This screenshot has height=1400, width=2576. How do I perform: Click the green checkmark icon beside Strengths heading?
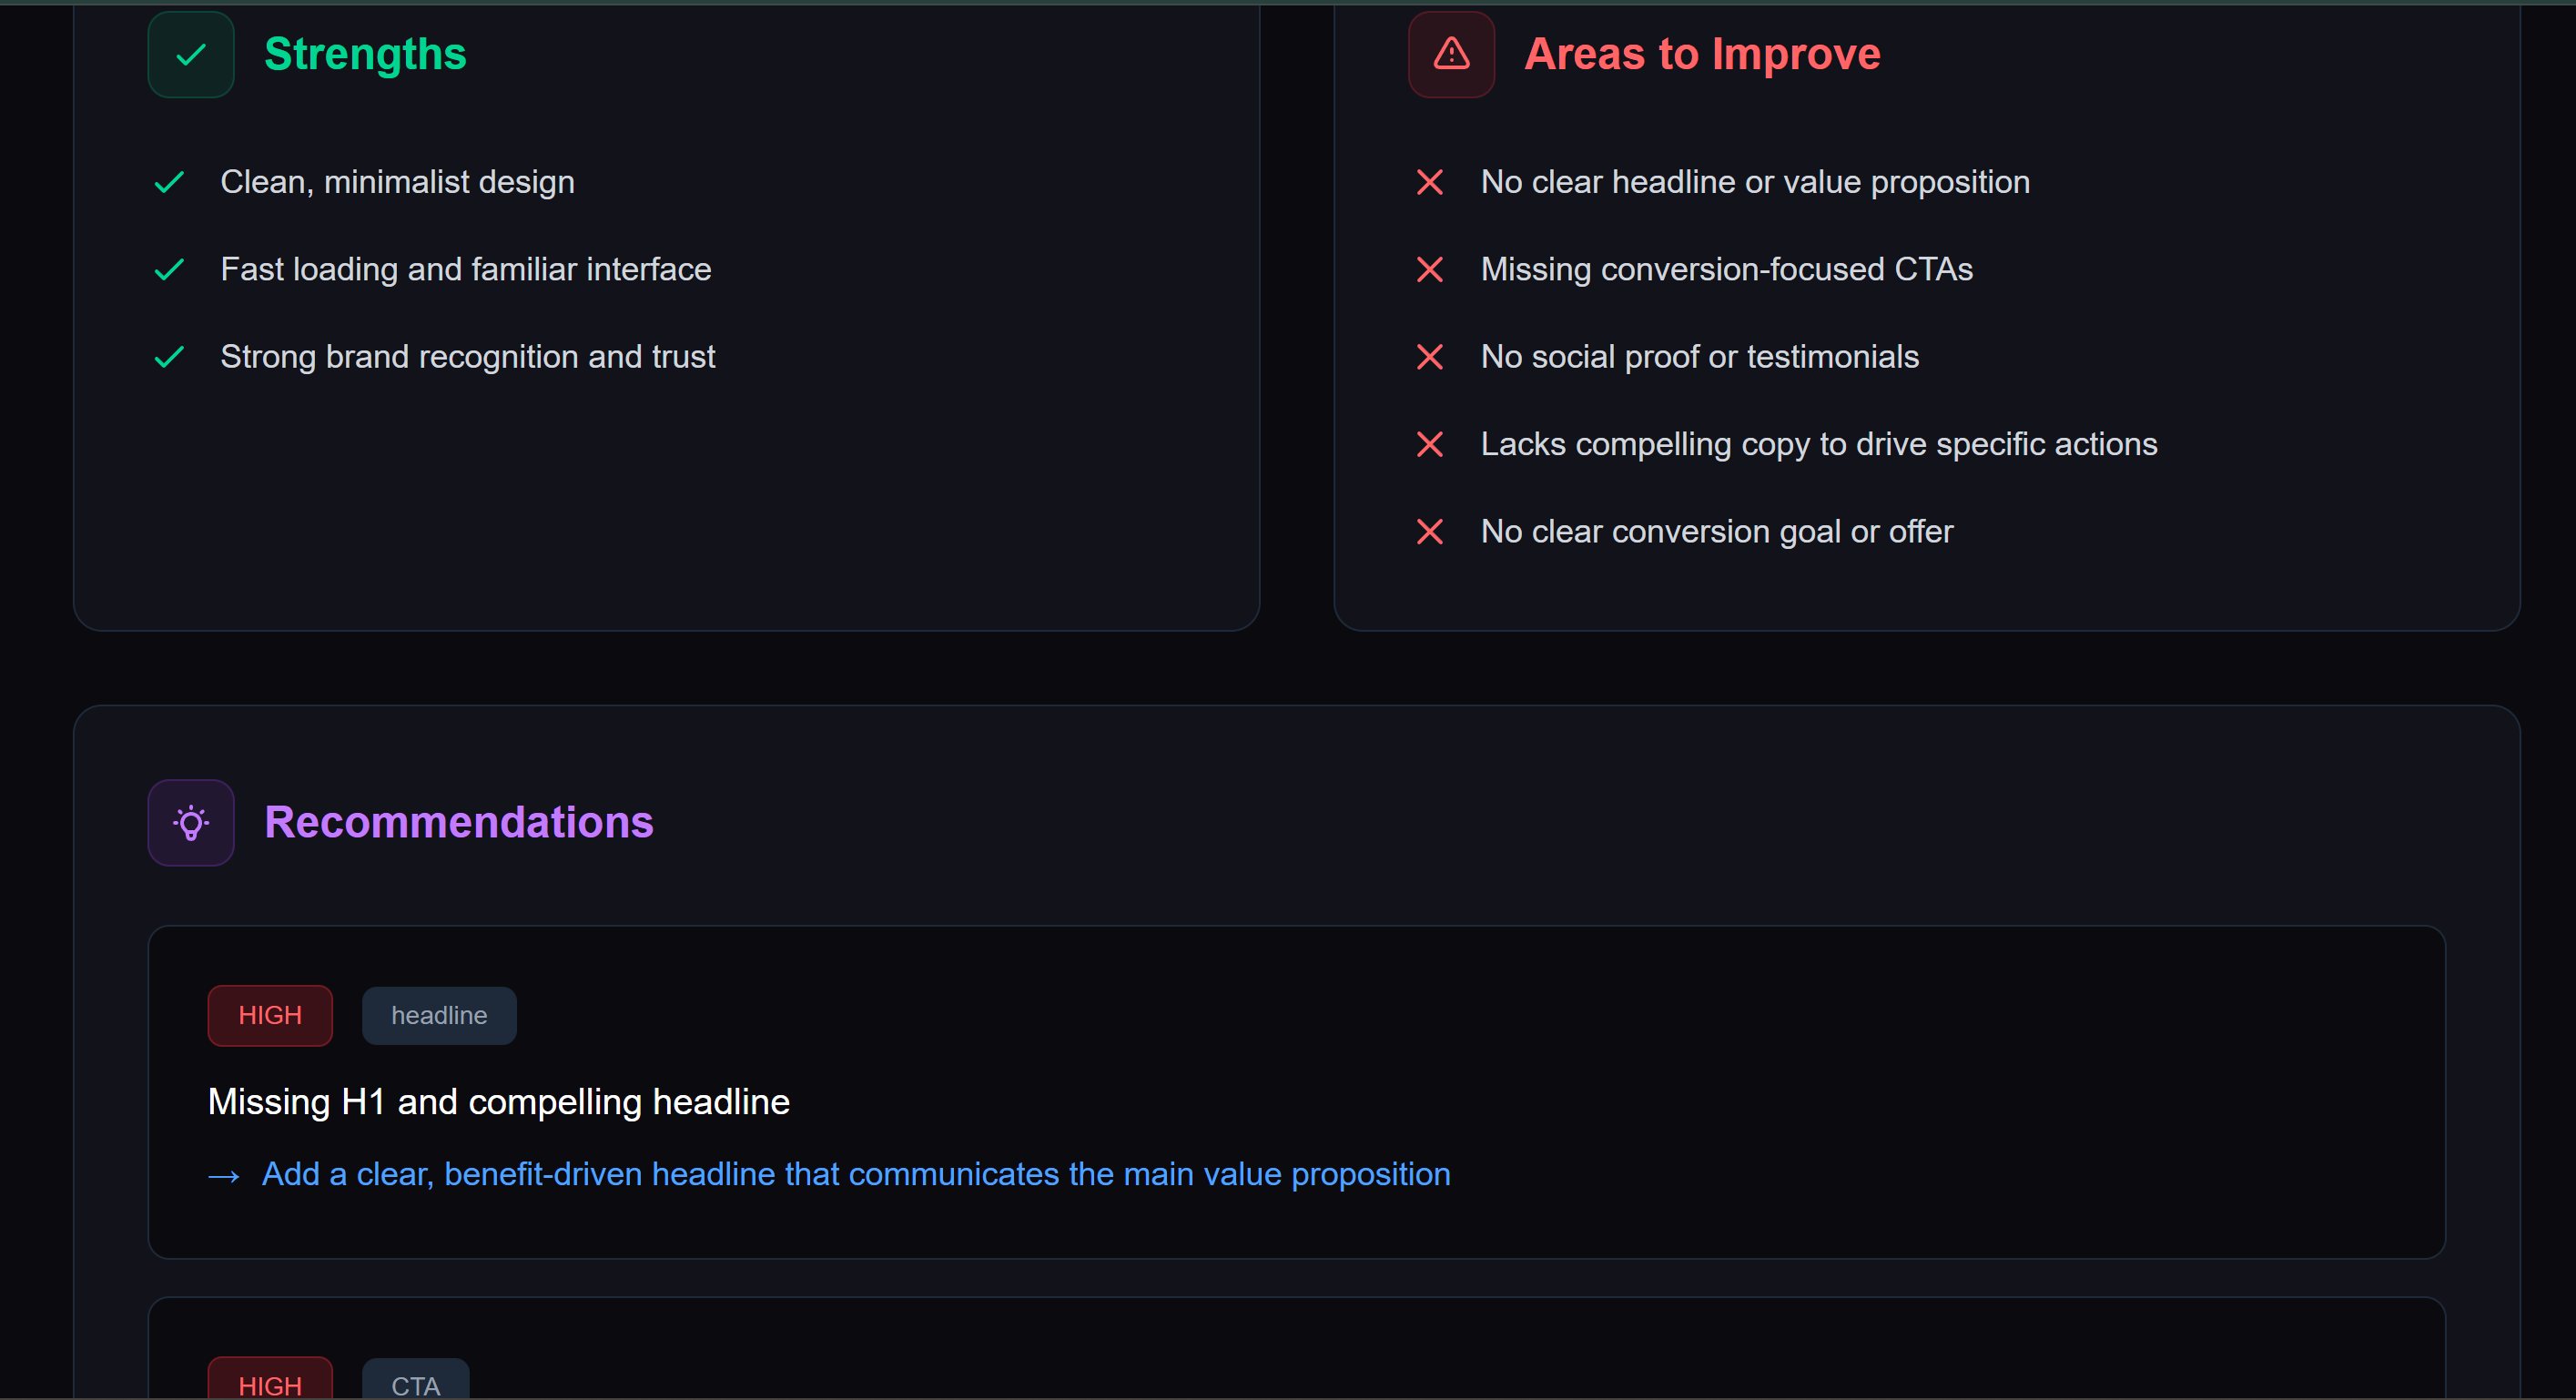(x=190, y=55)
